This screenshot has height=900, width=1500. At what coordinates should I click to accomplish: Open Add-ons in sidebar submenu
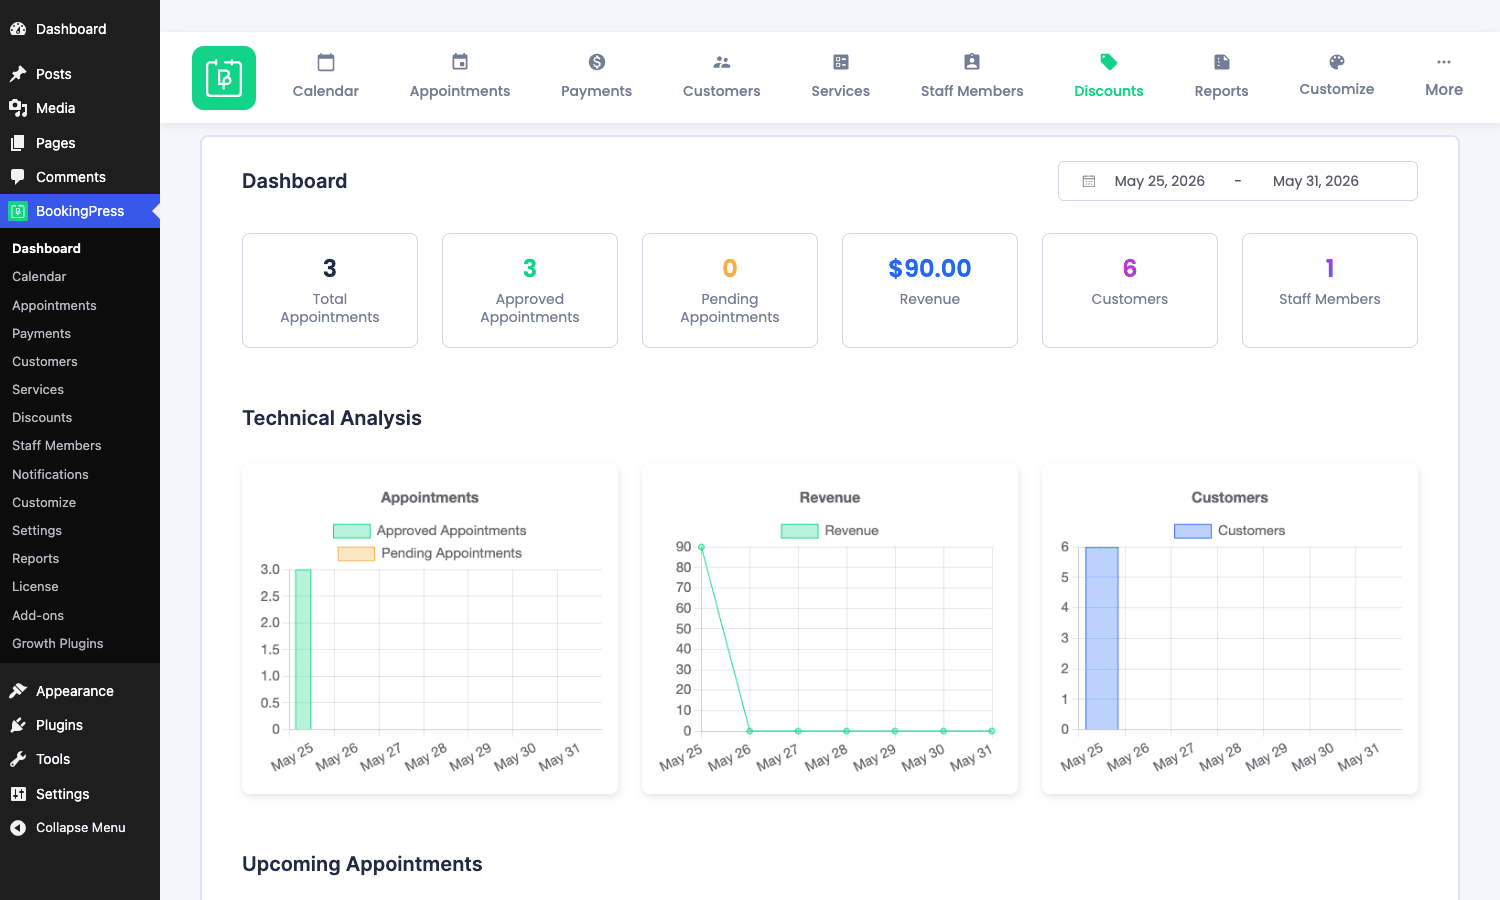[x=38, y=615]
